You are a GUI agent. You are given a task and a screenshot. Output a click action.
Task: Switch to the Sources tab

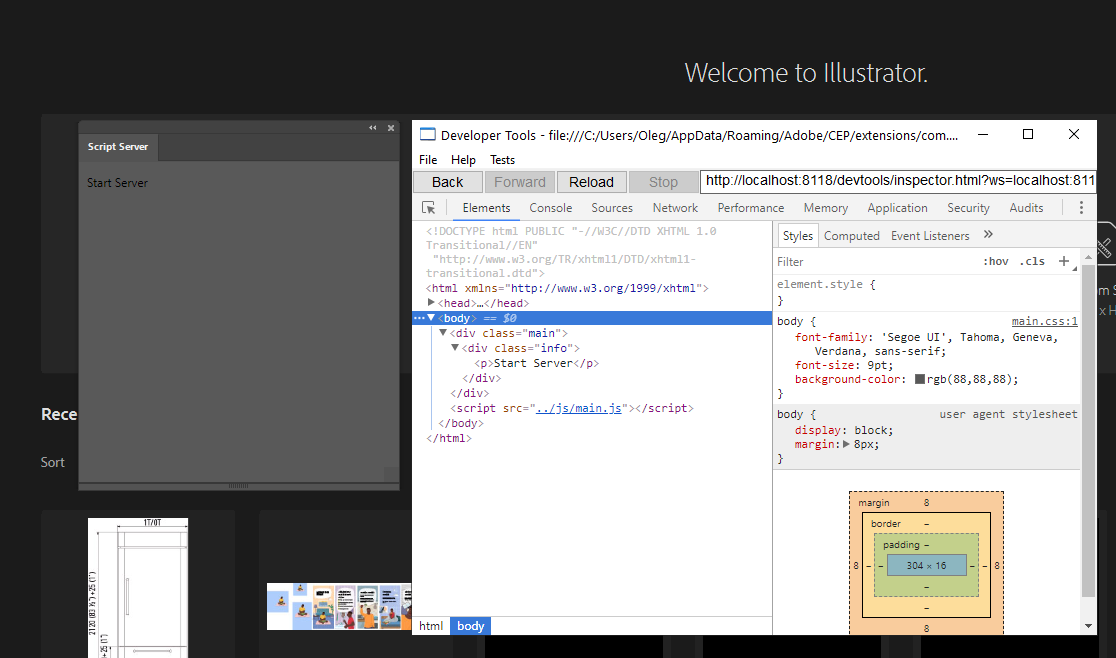[x=612, y=208]
